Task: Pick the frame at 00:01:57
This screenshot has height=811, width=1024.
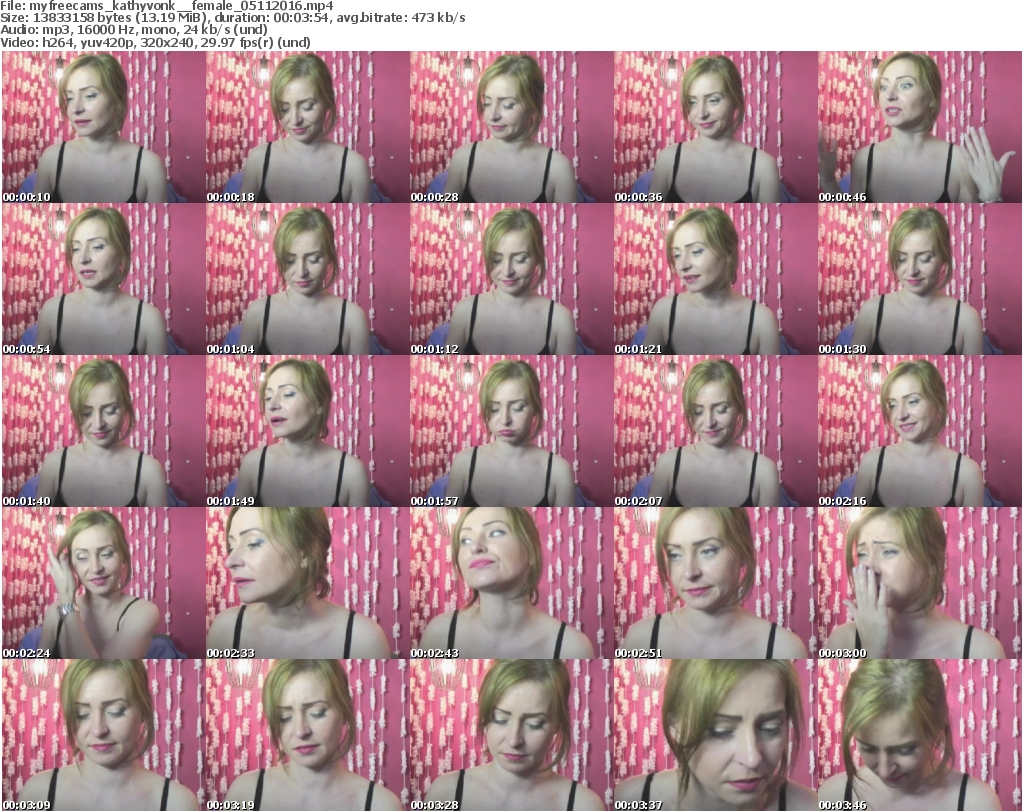Action: click(x=512, y=432)
